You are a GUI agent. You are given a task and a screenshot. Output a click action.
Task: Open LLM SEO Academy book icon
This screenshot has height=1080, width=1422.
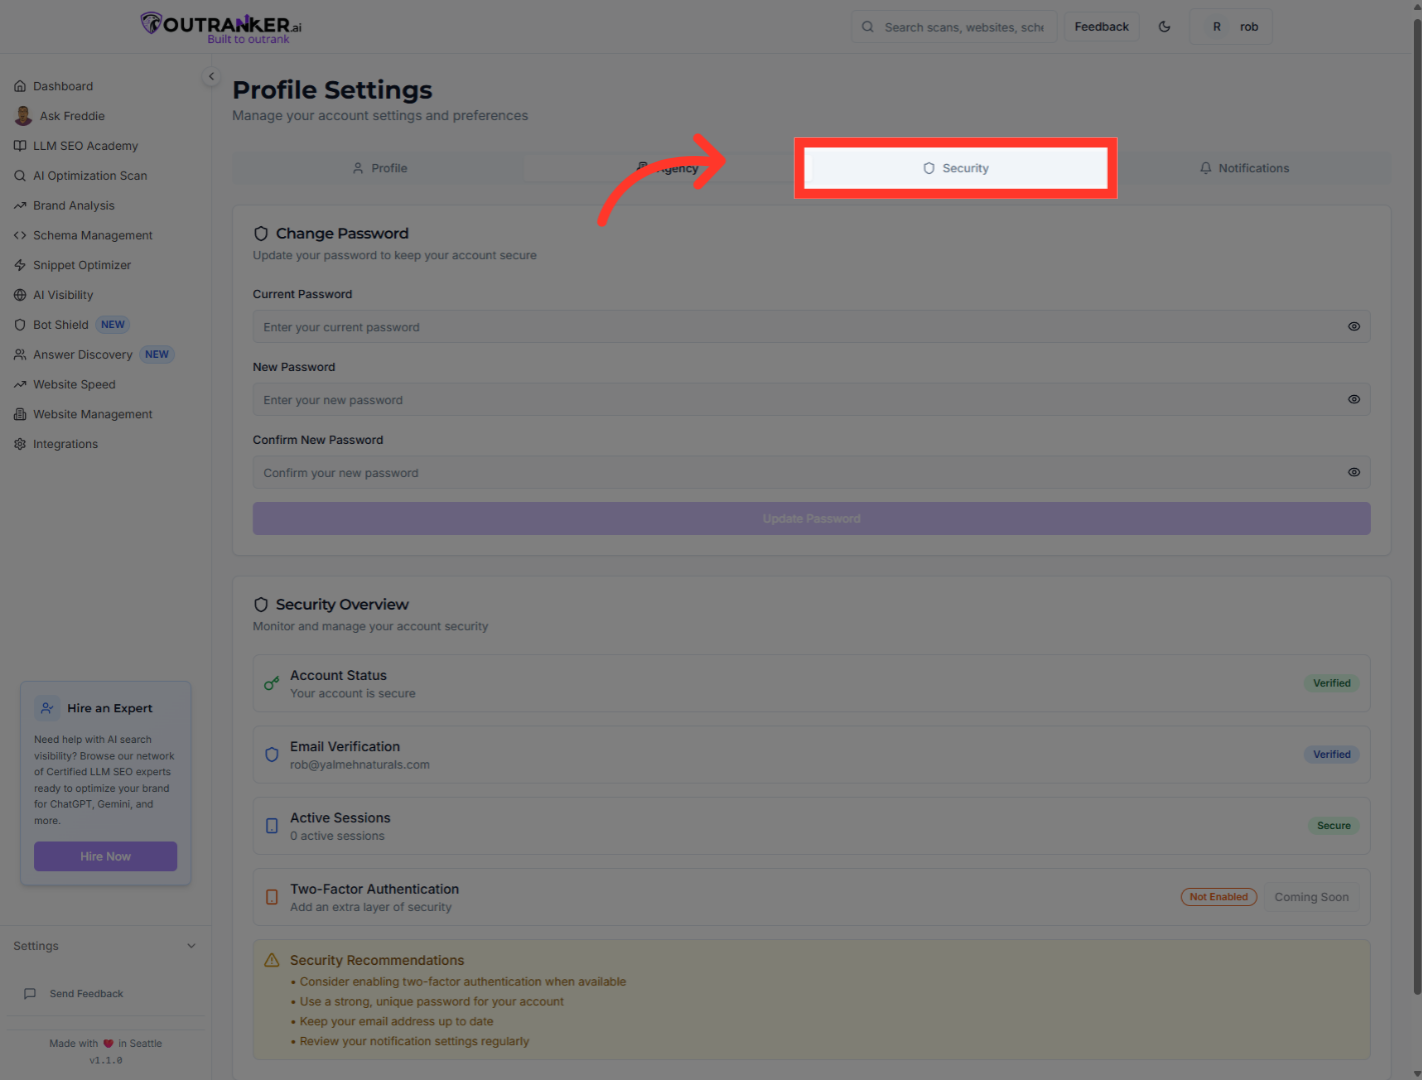[x=20, y=146]
